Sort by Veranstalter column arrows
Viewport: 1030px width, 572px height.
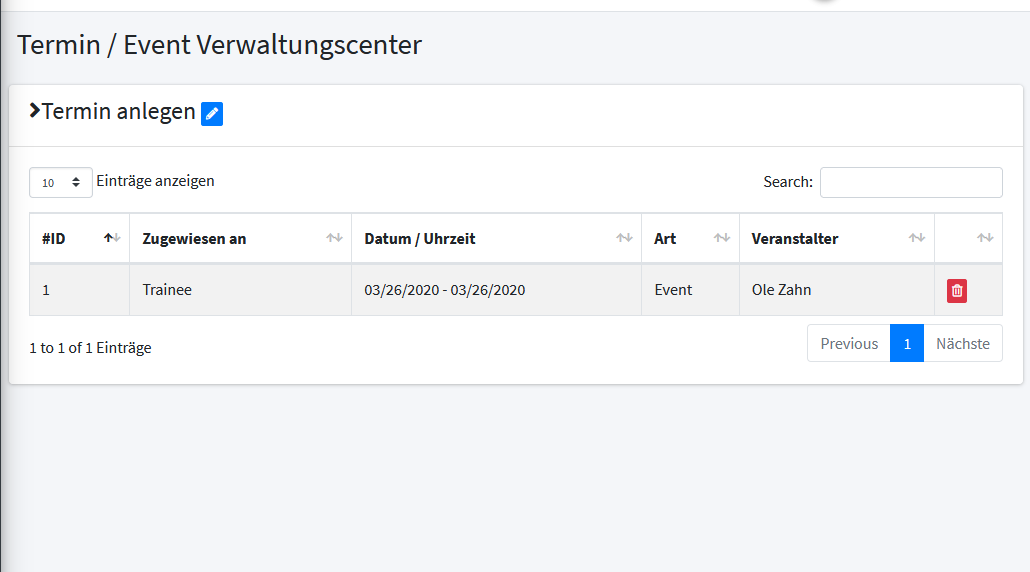(x=917, y=238)
